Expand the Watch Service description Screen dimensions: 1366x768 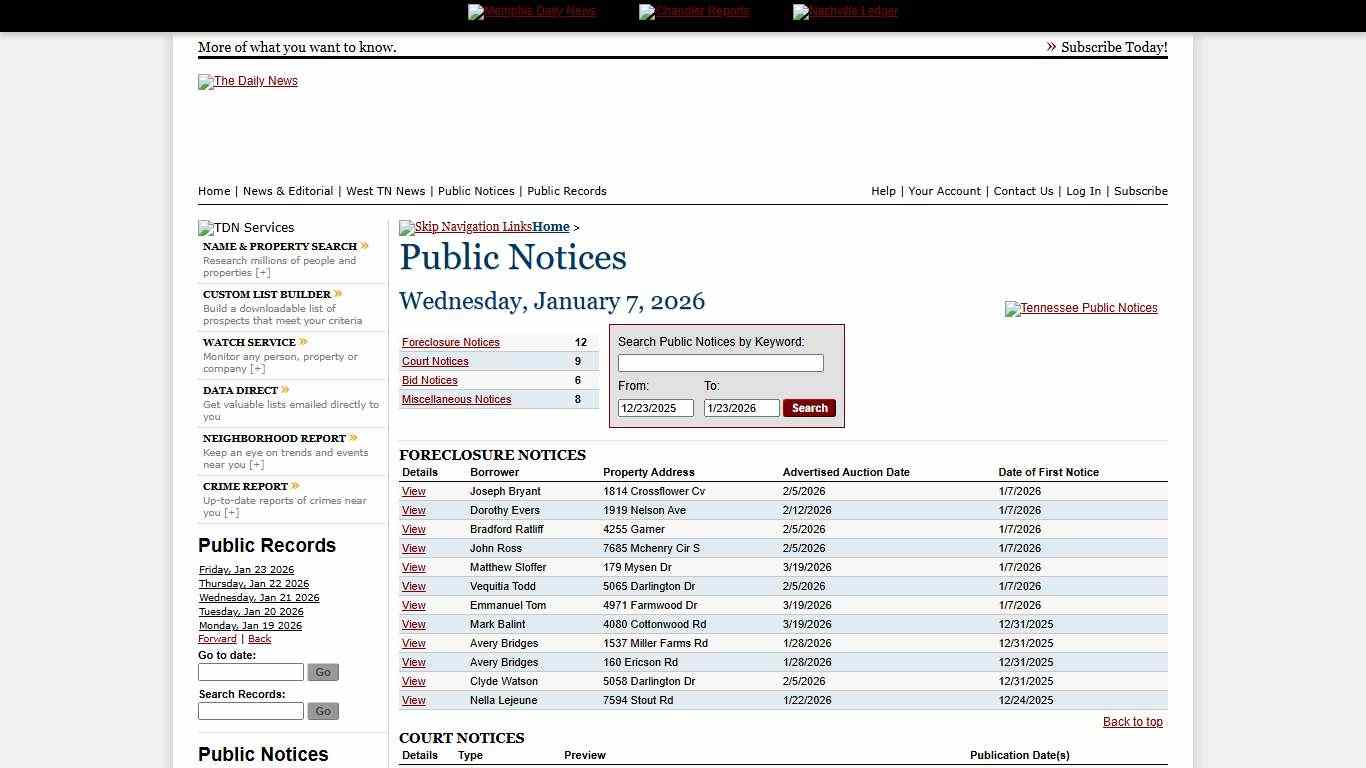258,368
